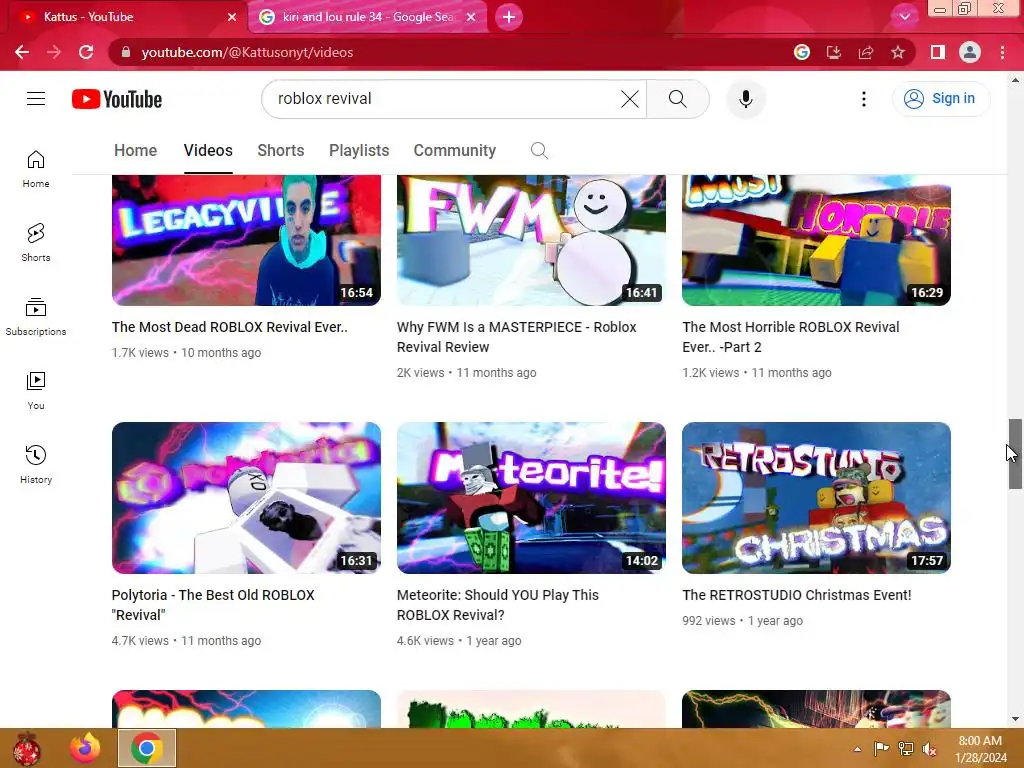Click the Google icon in address bar
The height and width of the screenshot is (768, 1024).
(x=802, y=52)
